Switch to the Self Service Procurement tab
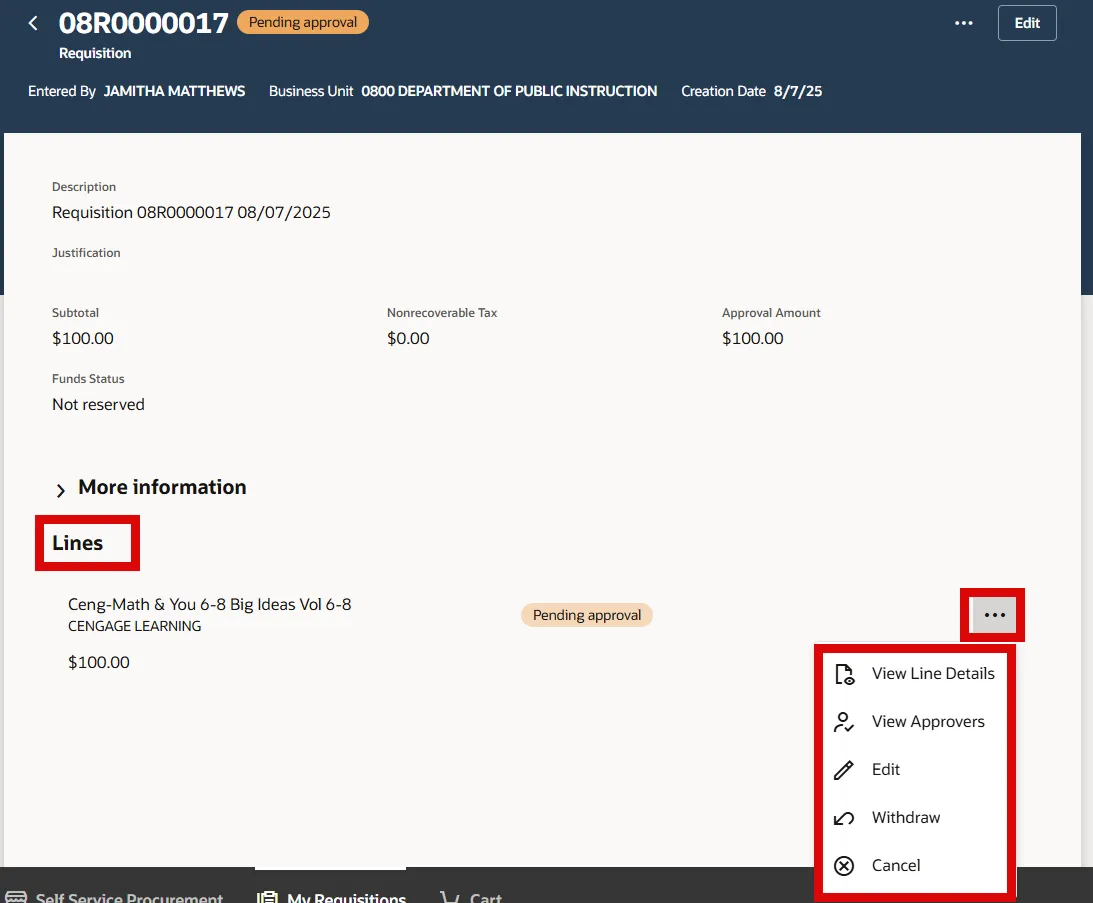Viewport: 1093px width, 903px height. (x=115, y=897)
